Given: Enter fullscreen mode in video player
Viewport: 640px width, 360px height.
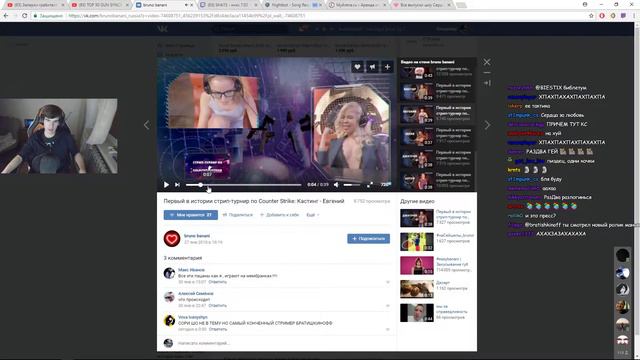Looking at the screenshot, I should click(370, 185).
